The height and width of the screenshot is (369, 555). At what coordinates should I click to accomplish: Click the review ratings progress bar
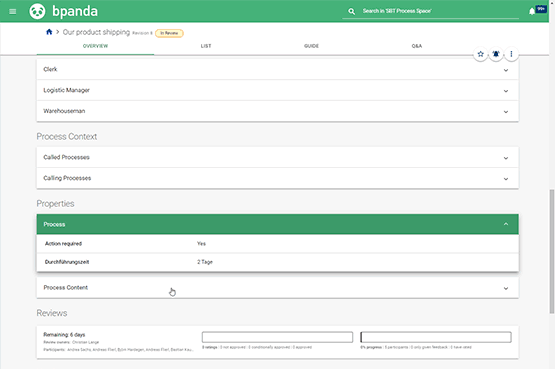tap(277, 337)
